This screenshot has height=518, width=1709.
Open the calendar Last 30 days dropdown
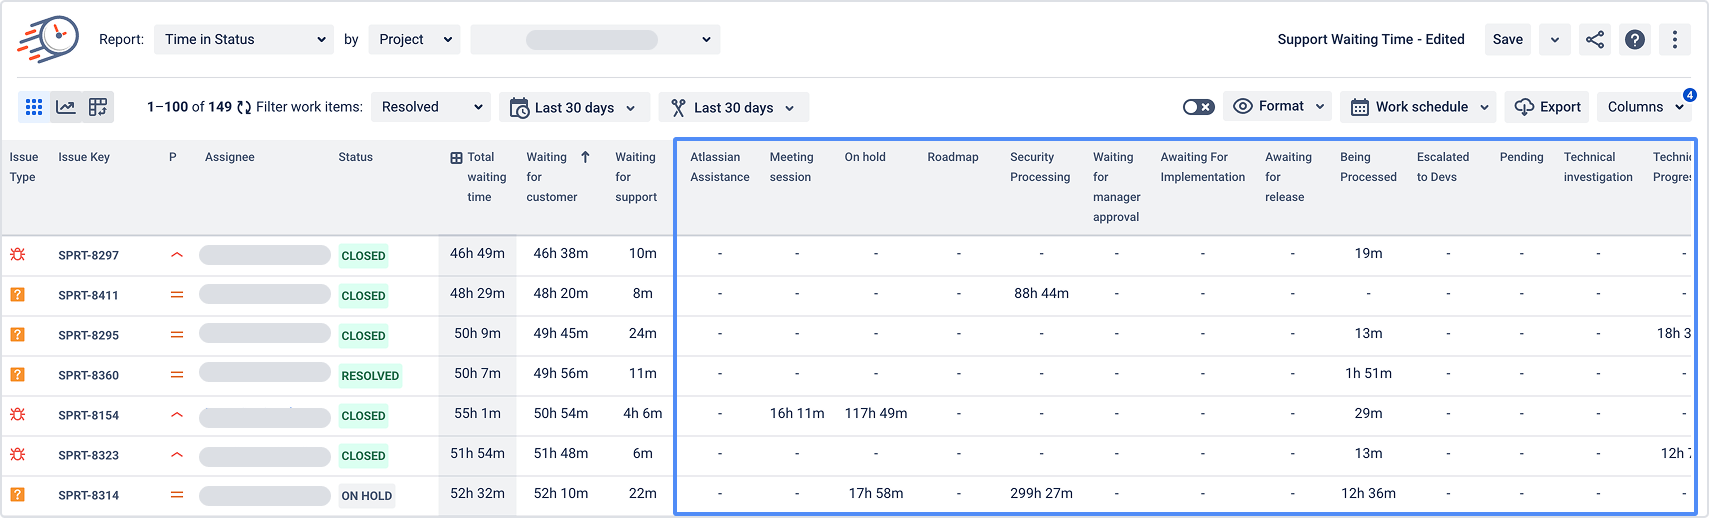574,107
